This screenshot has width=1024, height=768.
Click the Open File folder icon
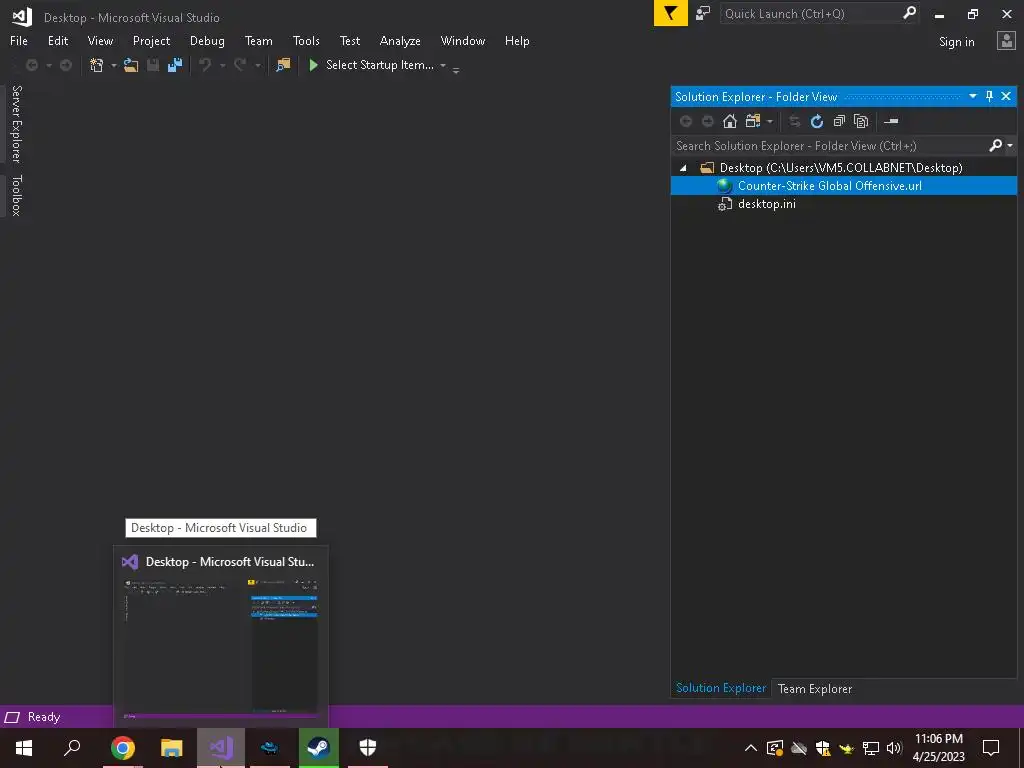click(131, 65)
